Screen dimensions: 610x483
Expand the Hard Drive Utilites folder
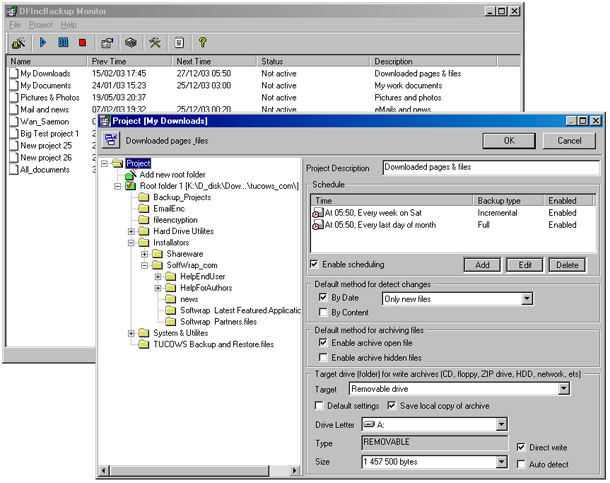[x=131, y=231]
